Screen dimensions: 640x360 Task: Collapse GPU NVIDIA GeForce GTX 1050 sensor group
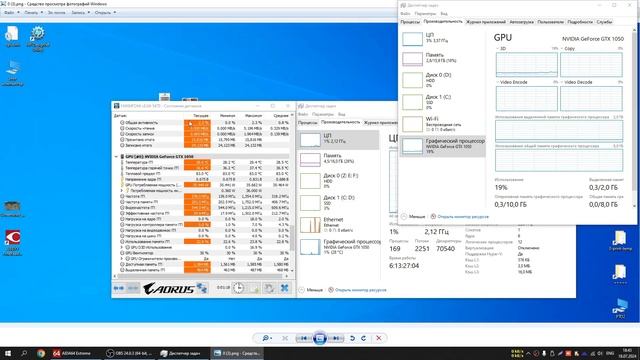tap(116, 157)
